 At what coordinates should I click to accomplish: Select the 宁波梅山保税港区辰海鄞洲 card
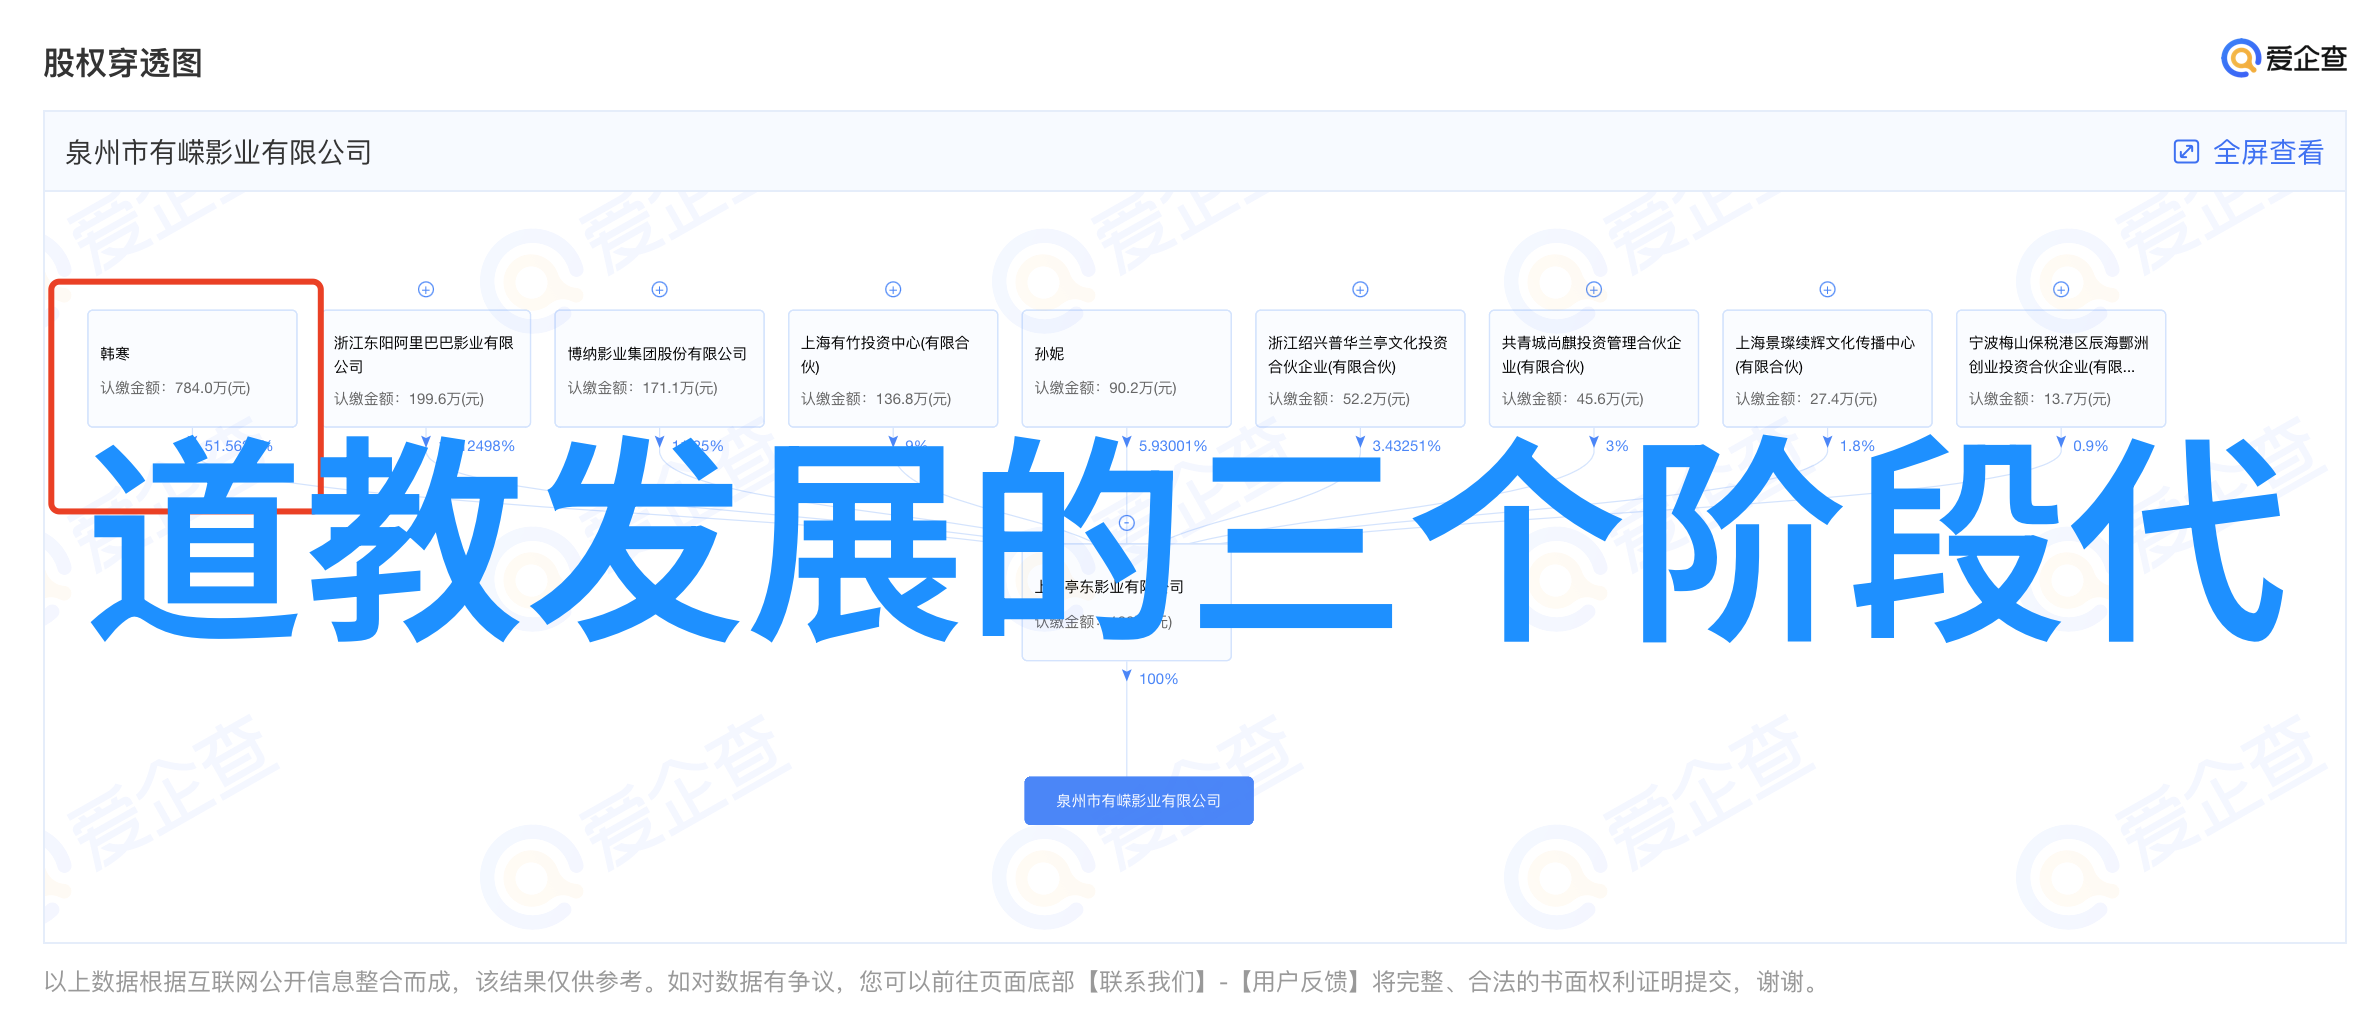coord(2061,368)
